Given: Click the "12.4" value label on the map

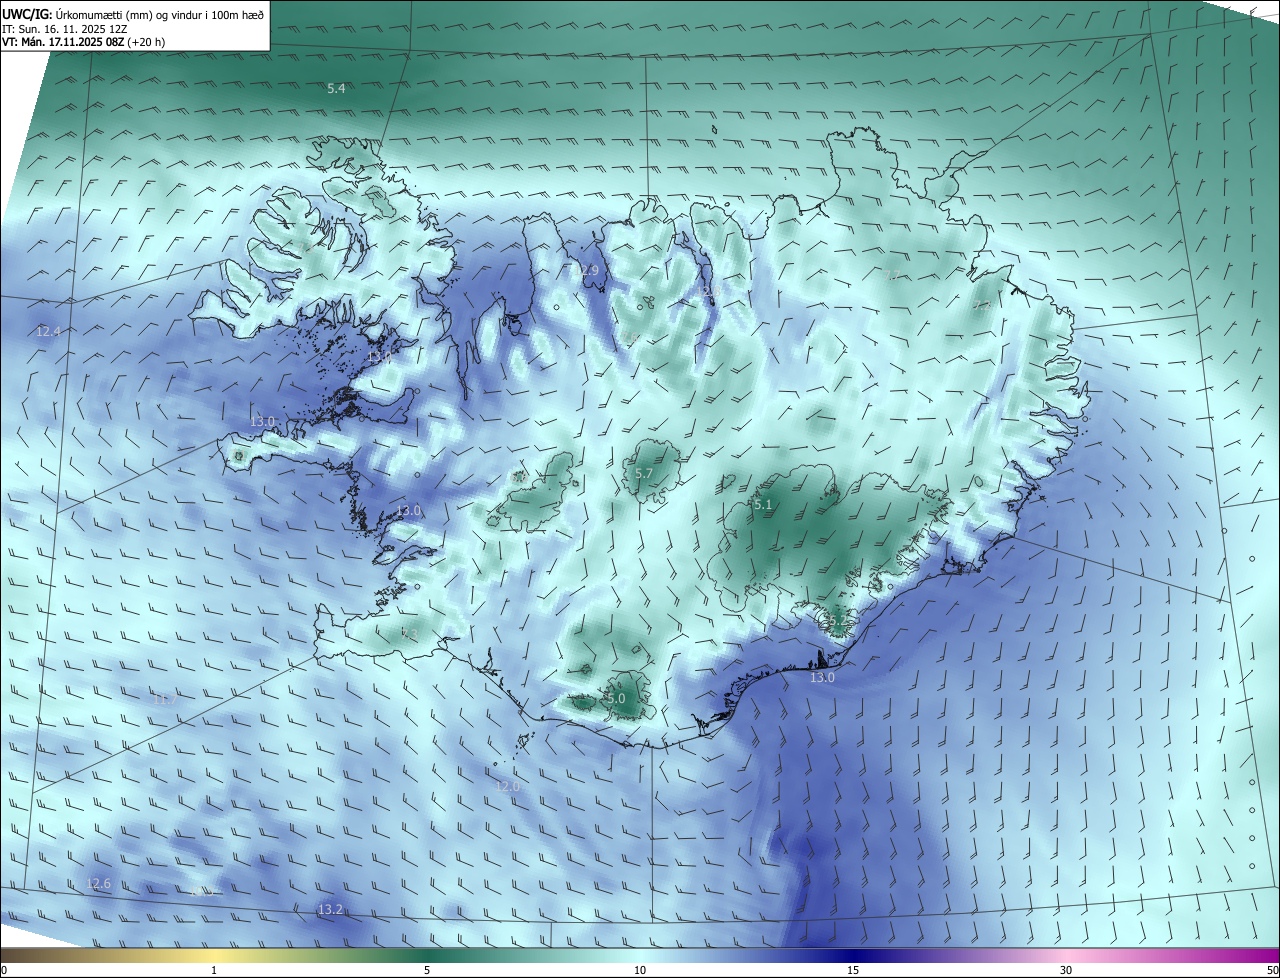Looking at the screenshot, I should click(48, 331).
